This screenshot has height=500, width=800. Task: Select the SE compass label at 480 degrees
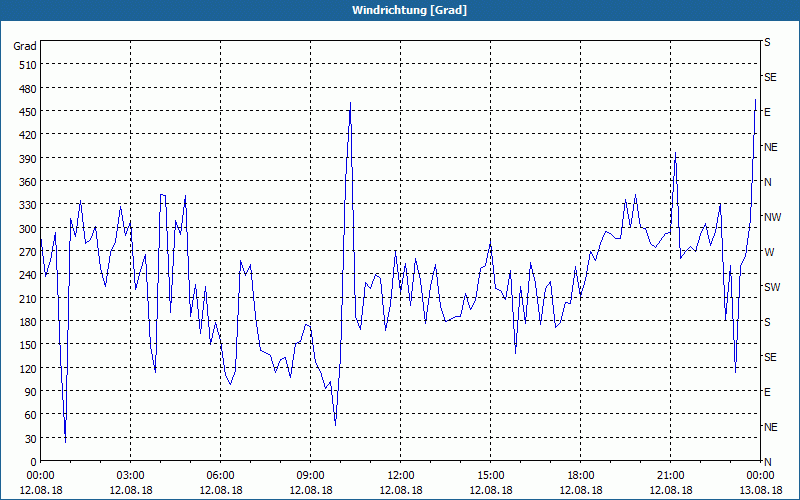pyautogui.click(x=770, y=78)
